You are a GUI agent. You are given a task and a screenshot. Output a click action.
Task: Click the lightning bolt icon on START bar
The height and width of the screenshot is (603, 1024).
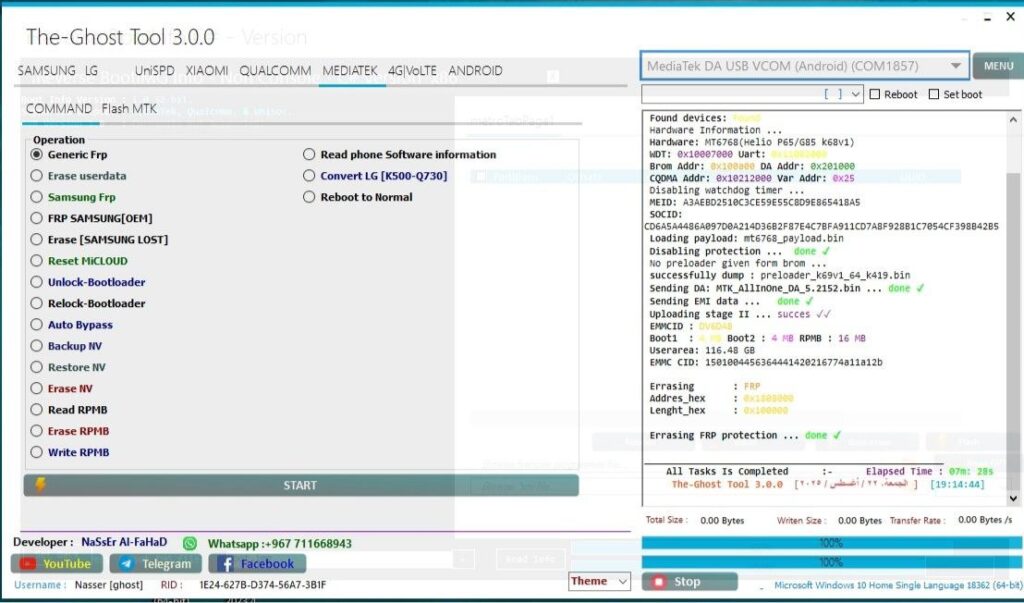40,485
